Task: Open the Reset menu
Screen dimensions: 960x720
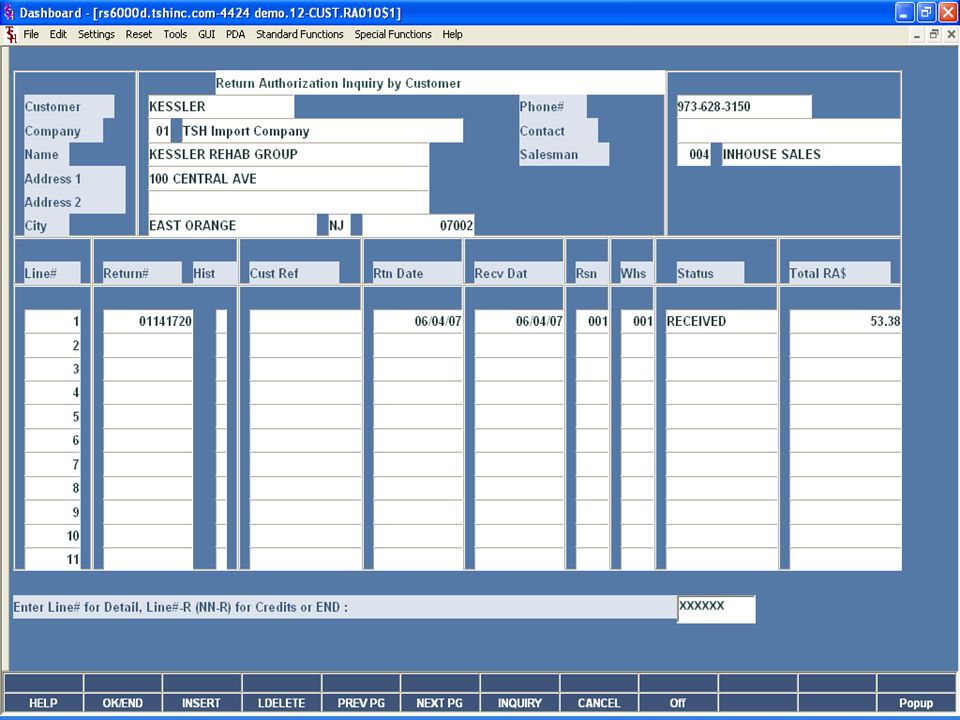Action: click(138, 34)
